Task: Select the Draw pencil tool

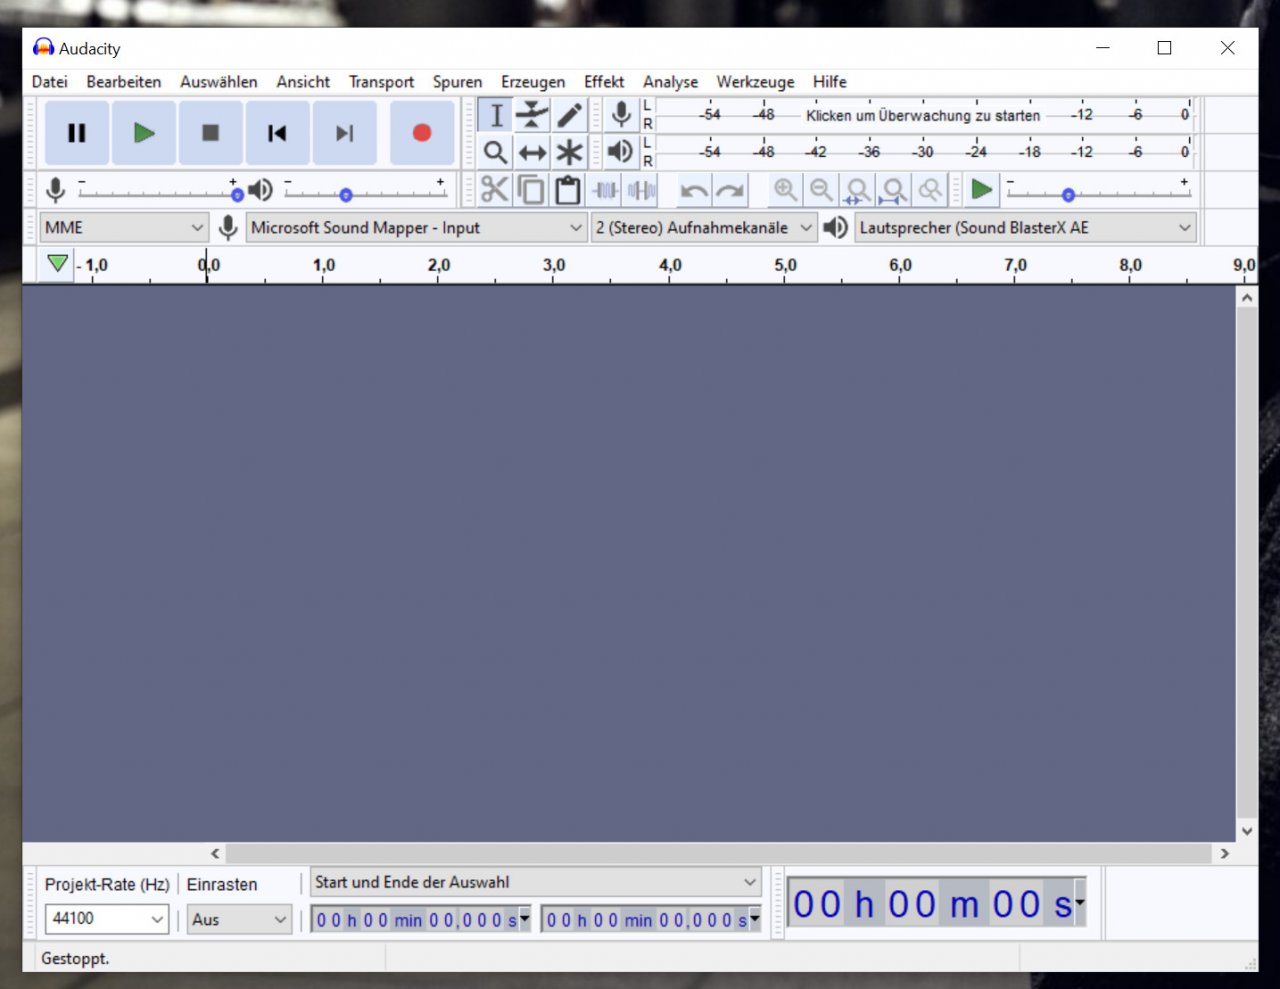Action: coord(569,115)
